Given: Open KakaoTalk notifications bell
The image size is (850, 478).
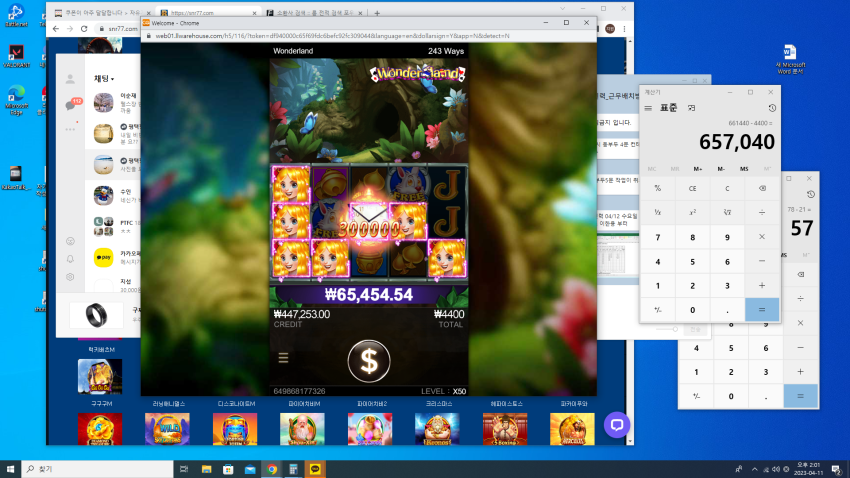Looking at the screenshot, I should 70,259.
